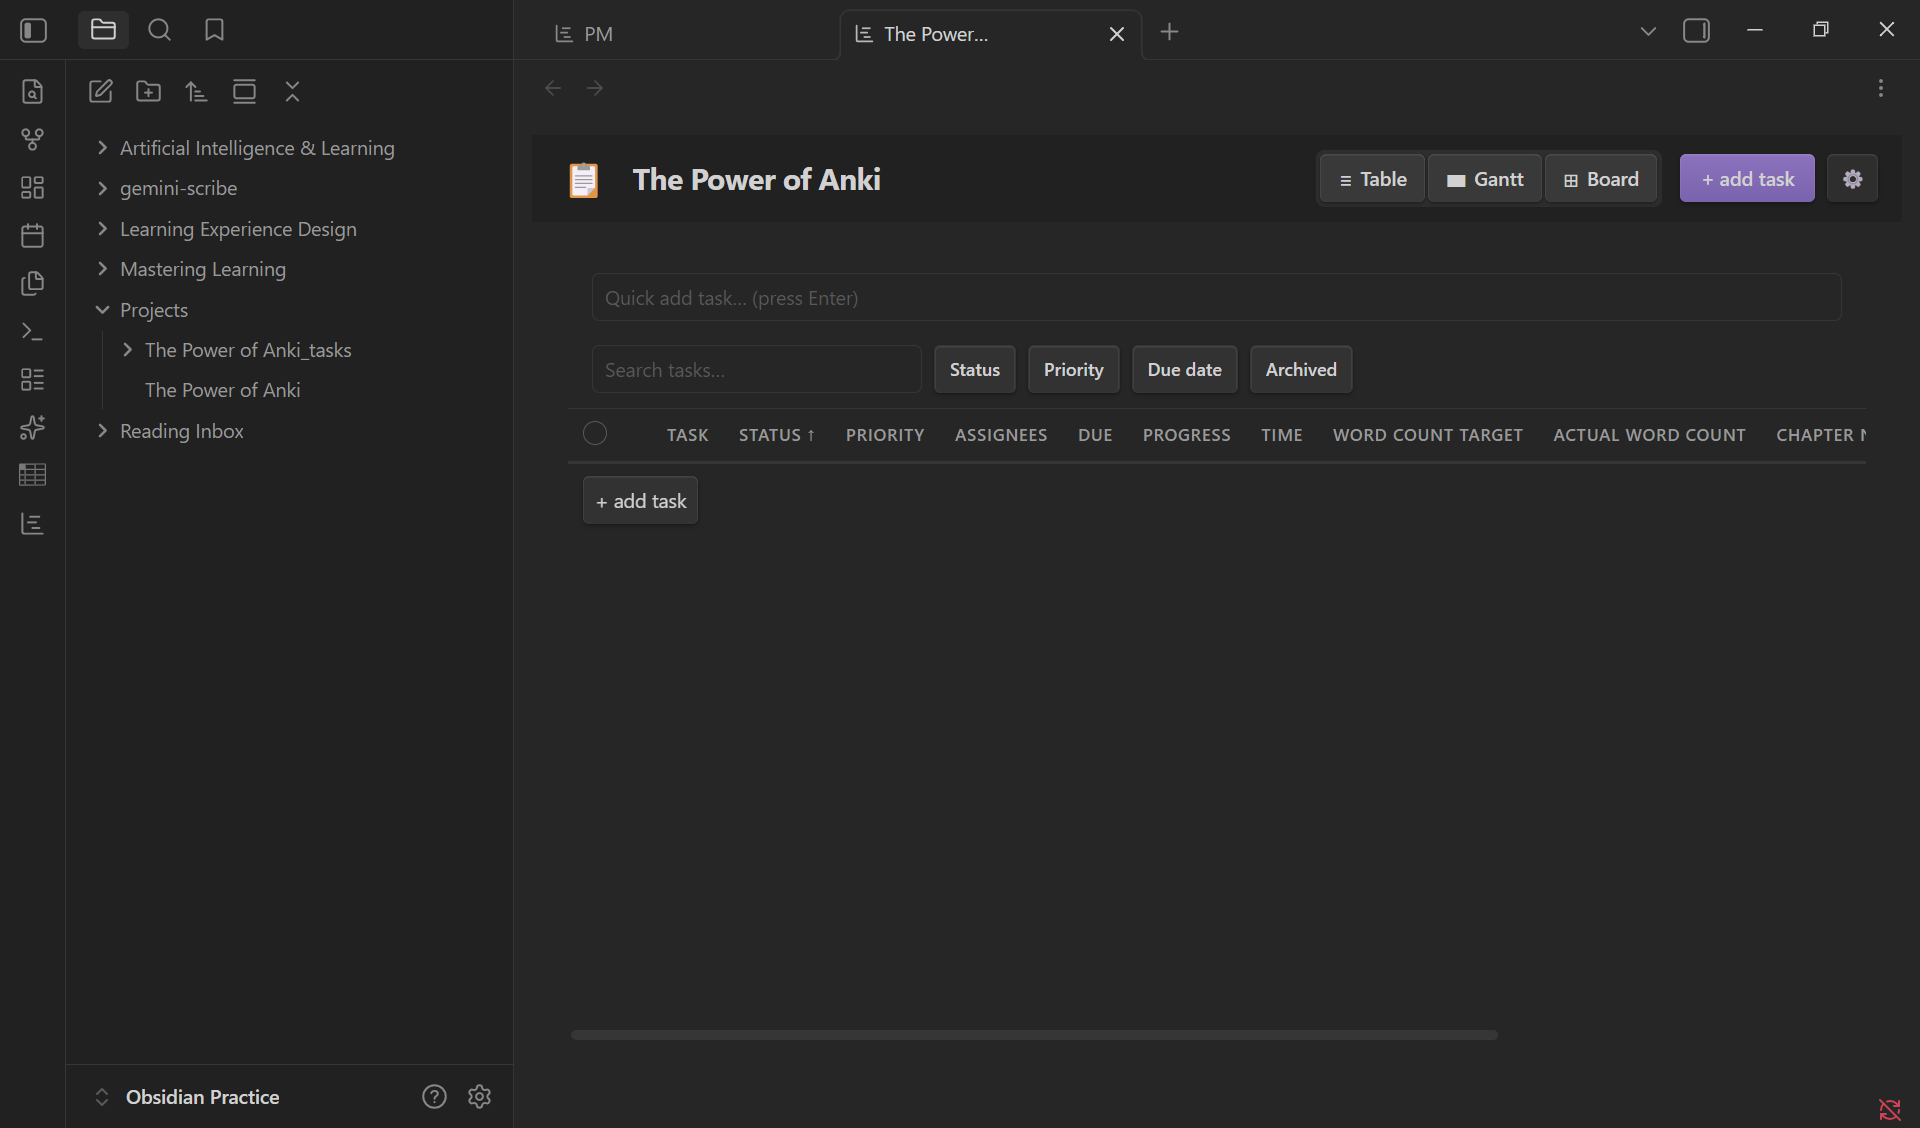Switch to the Table view
1920x1128 pixels.
(x=1372, y=179)
